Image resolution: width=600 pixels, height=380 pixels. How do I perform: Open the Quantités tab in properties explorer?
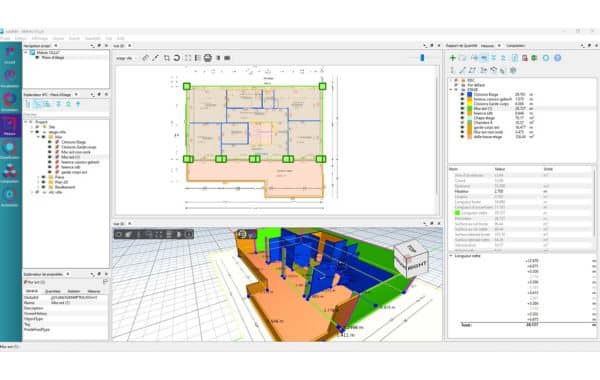53,291
